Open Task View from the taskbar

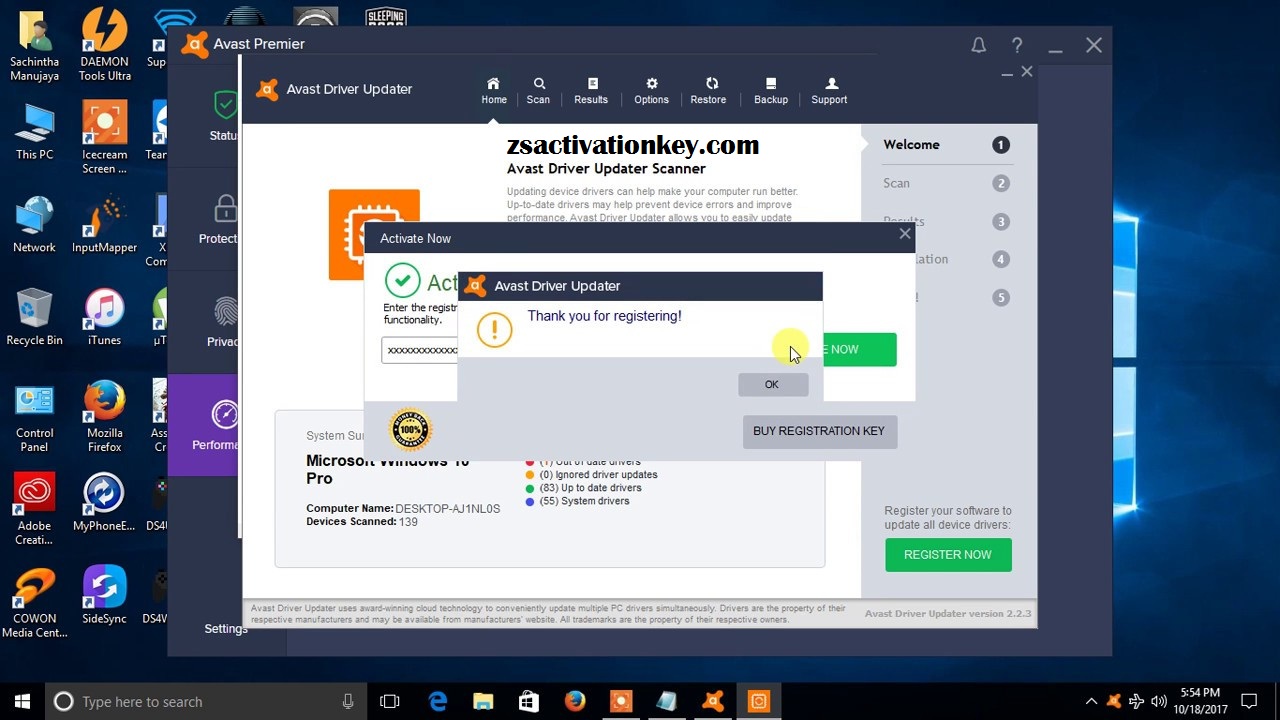point(390,701)
